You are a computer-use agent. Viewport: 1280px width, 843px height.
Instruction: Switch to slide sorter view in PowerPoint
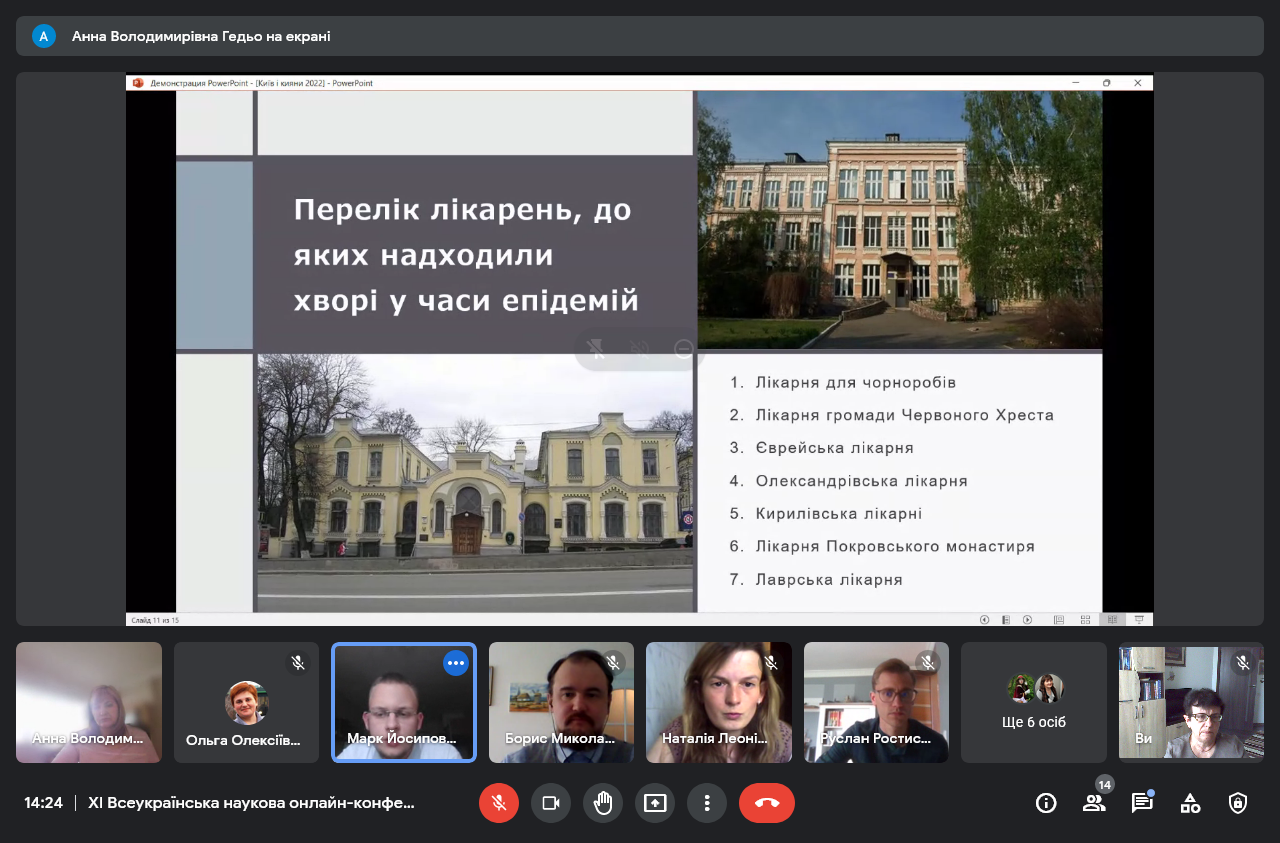point(1085,620)
